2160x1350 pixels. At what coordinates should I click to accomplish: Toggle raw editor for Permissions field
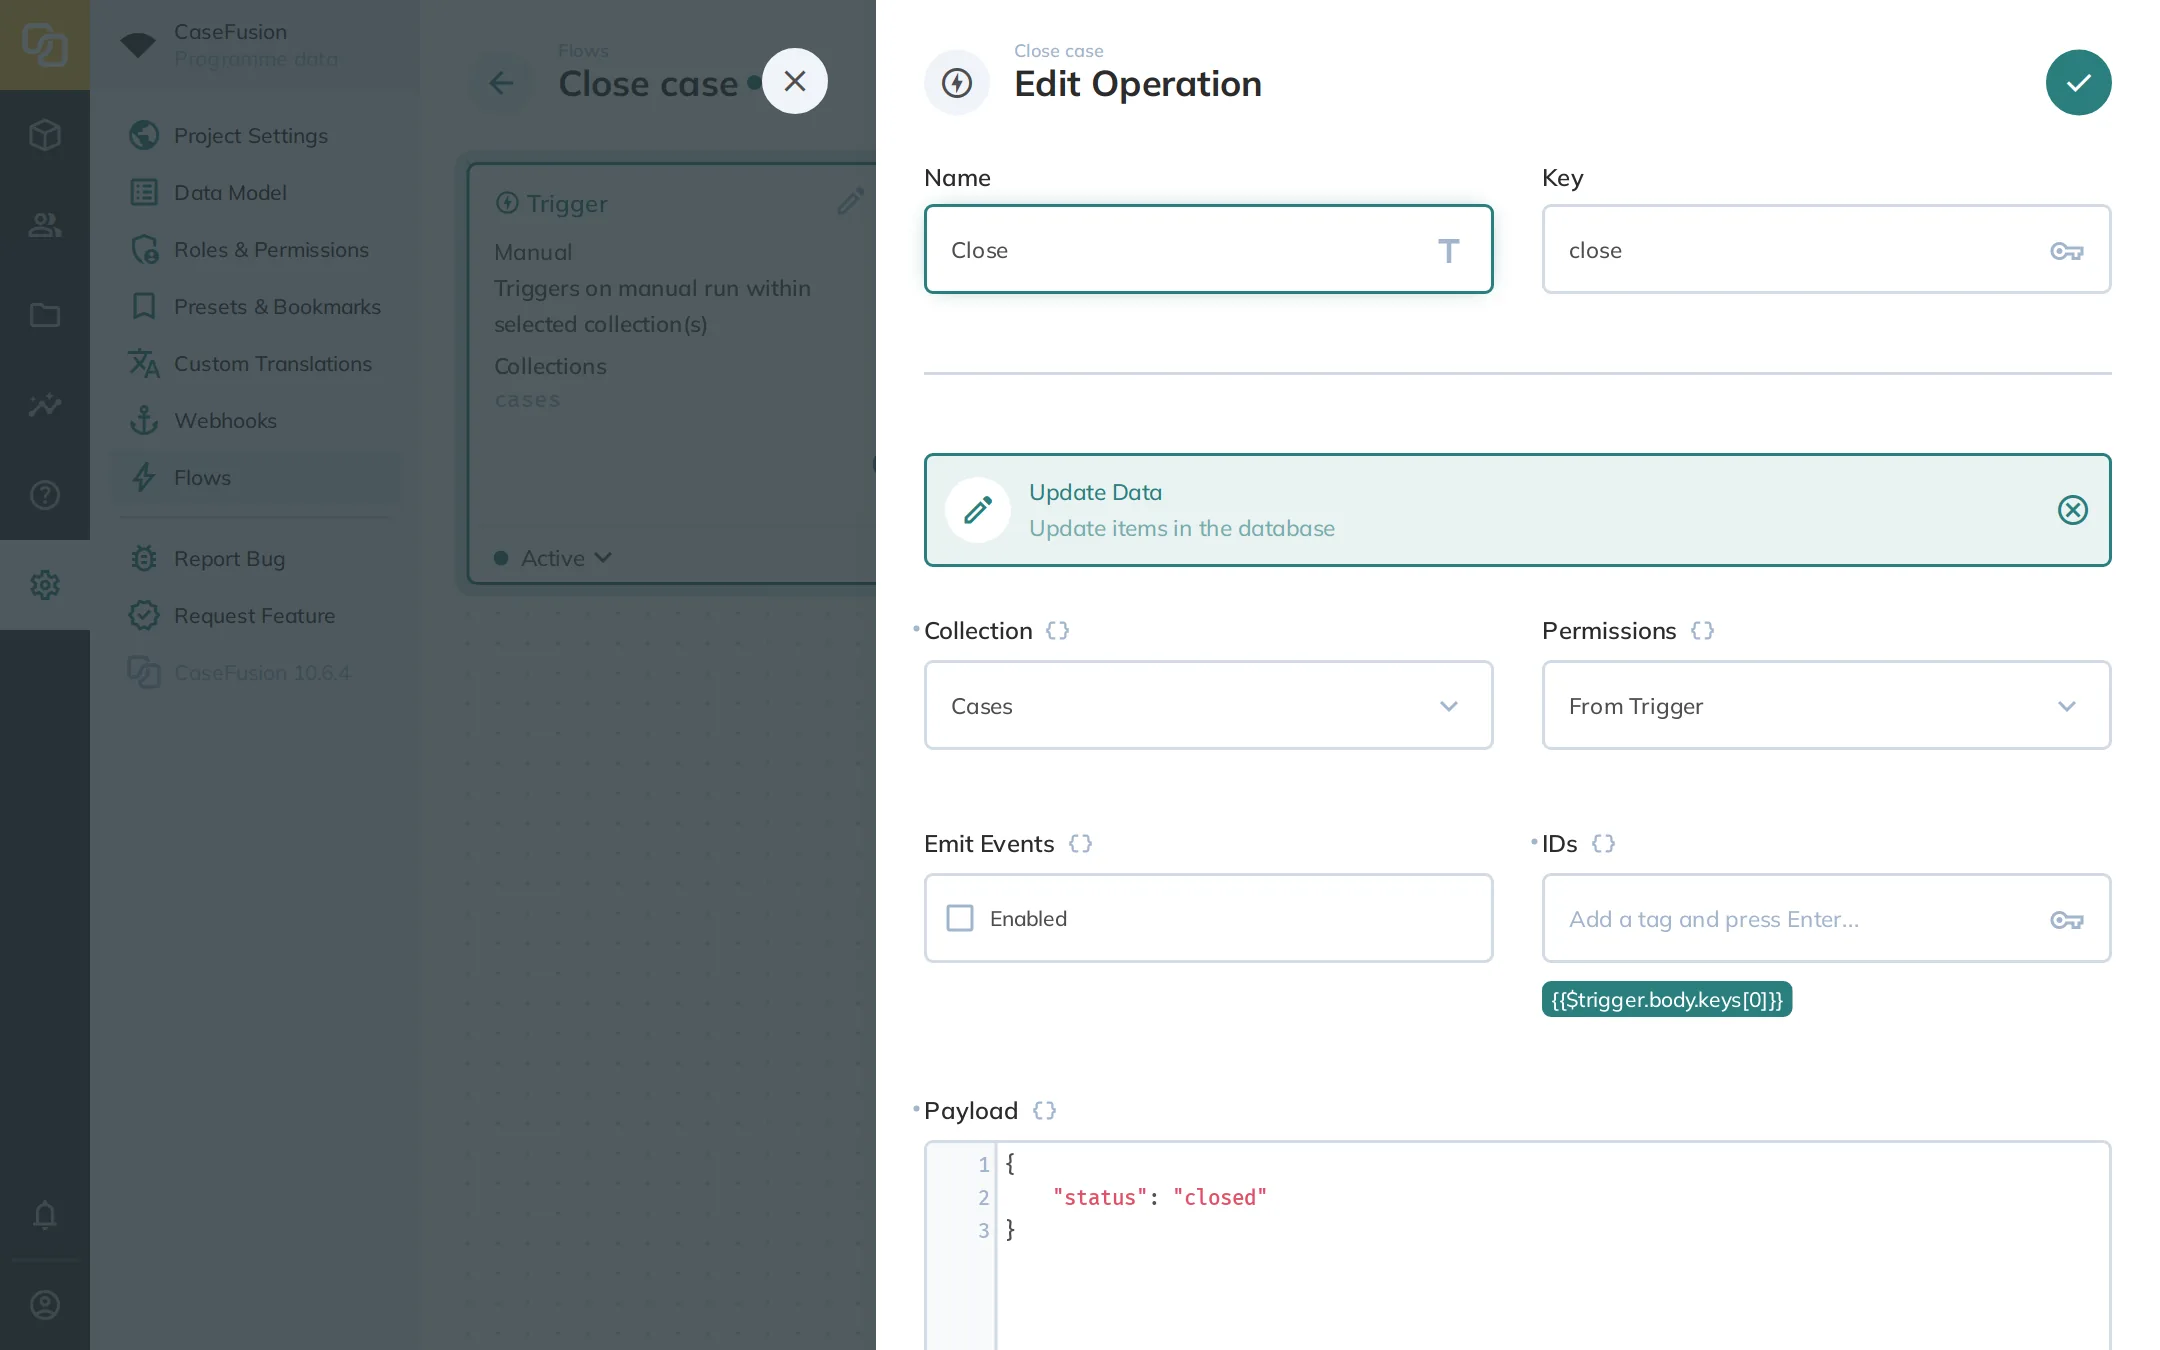pos(1702,631)
